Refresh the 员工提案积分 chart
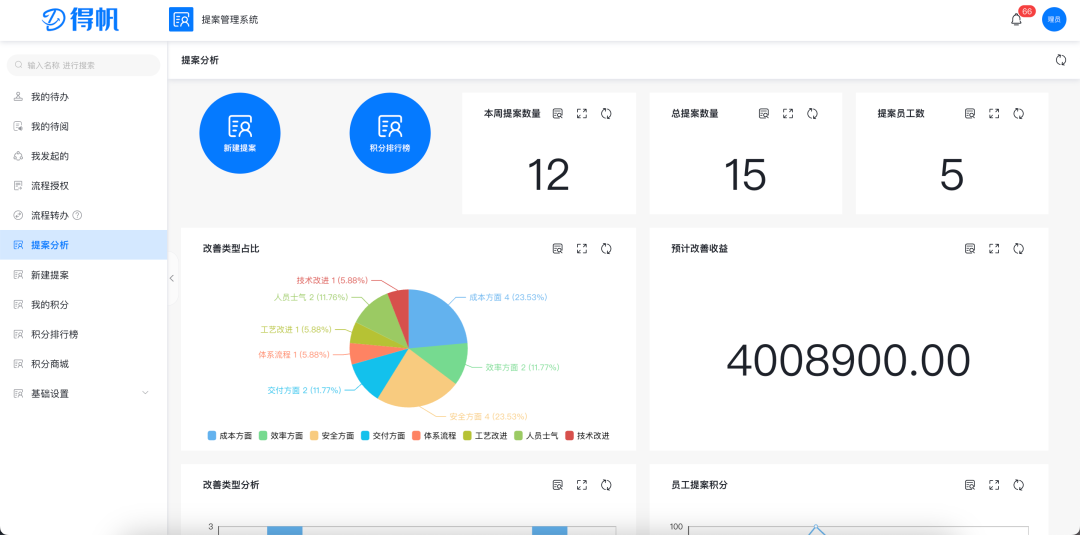Screen dimensions: 1080x535 (x=1018, y=485)
